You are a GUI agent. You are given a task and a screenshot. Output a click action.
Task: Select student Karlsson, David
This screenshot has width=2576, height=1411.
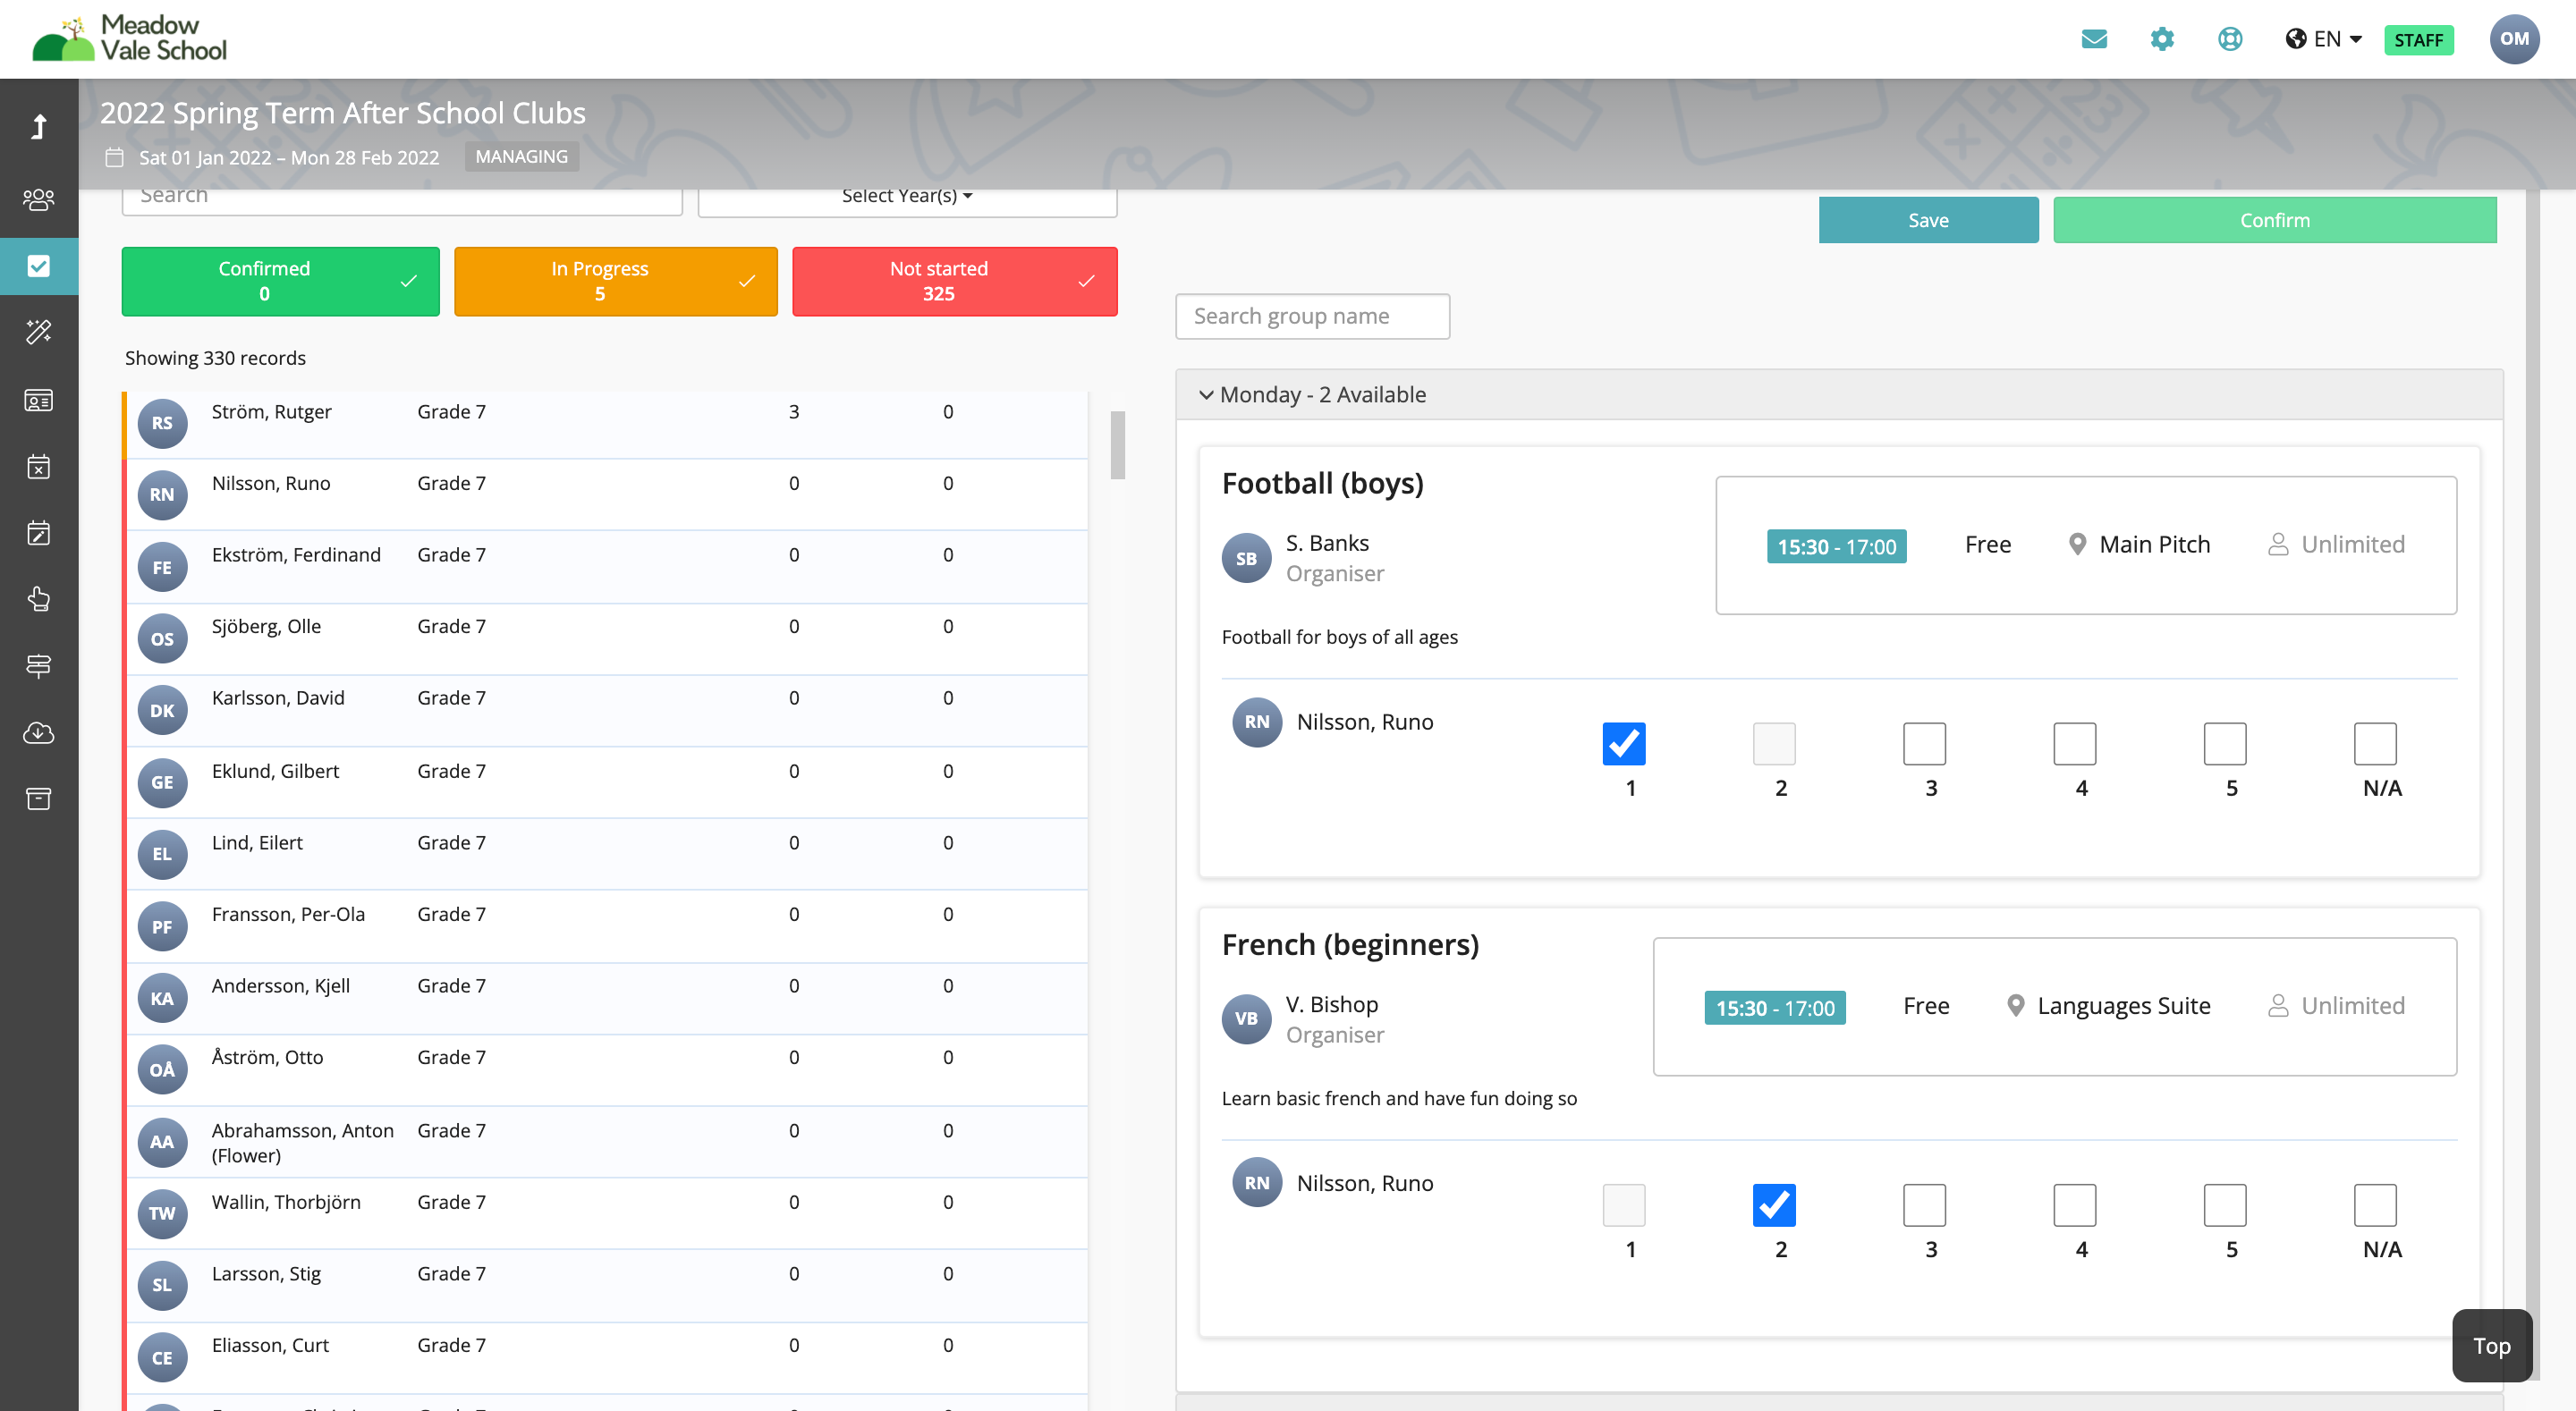[x=606, y=710]
